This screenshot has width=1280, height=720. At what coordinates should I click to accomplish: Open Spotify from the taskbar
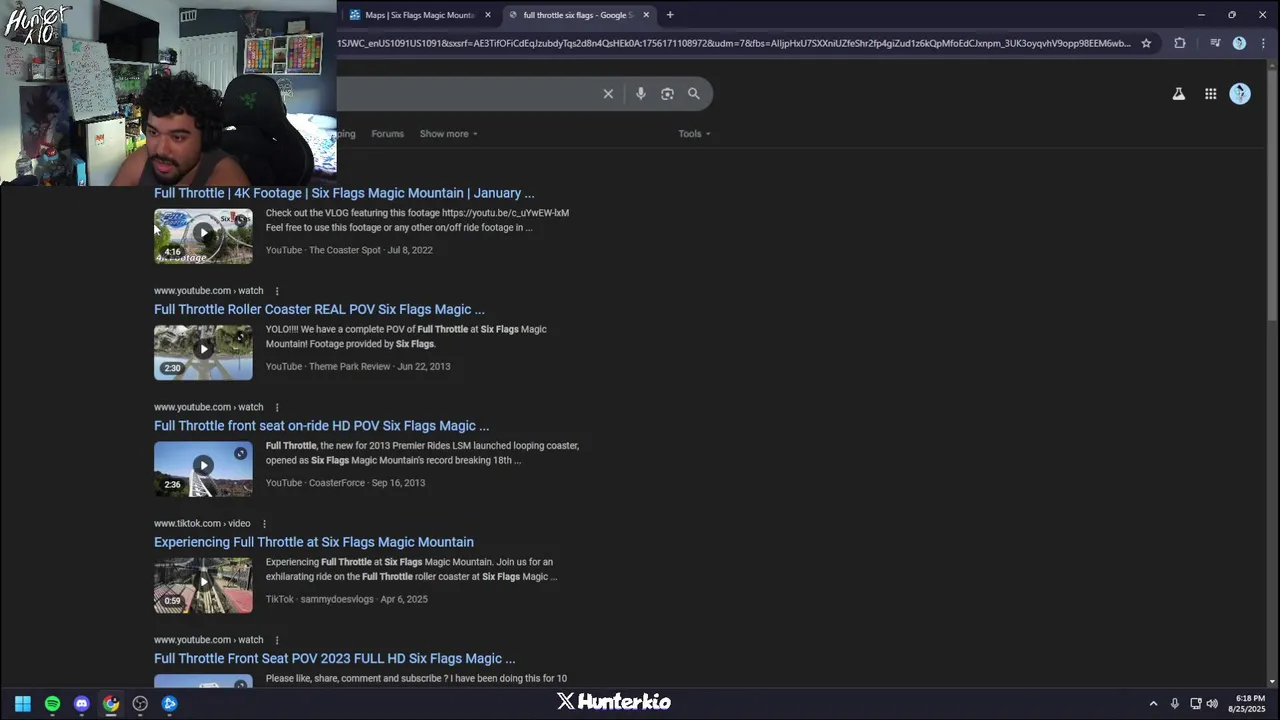(x=52, y=703)
